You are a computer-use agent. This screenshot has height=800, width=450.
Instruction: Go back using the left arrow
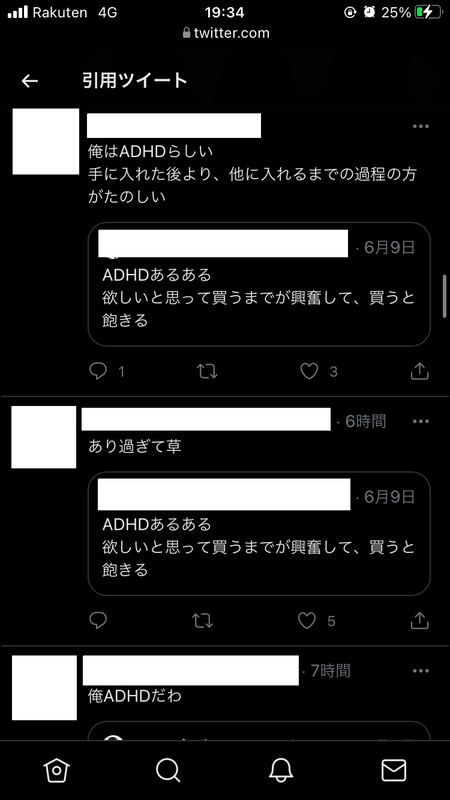pyautogui.click(x=30, y=81)
